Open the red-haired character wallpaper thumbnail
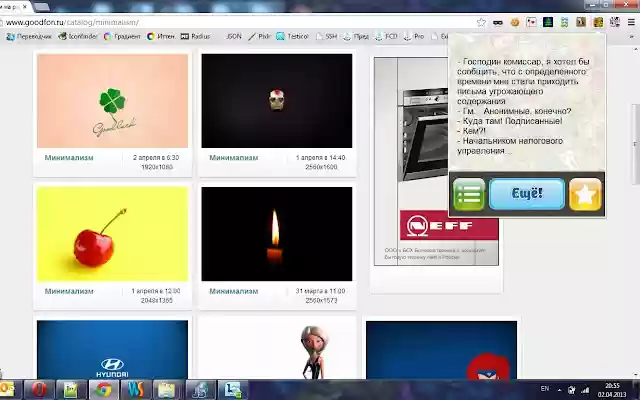640x400 pixels. (x=441, y=350)
